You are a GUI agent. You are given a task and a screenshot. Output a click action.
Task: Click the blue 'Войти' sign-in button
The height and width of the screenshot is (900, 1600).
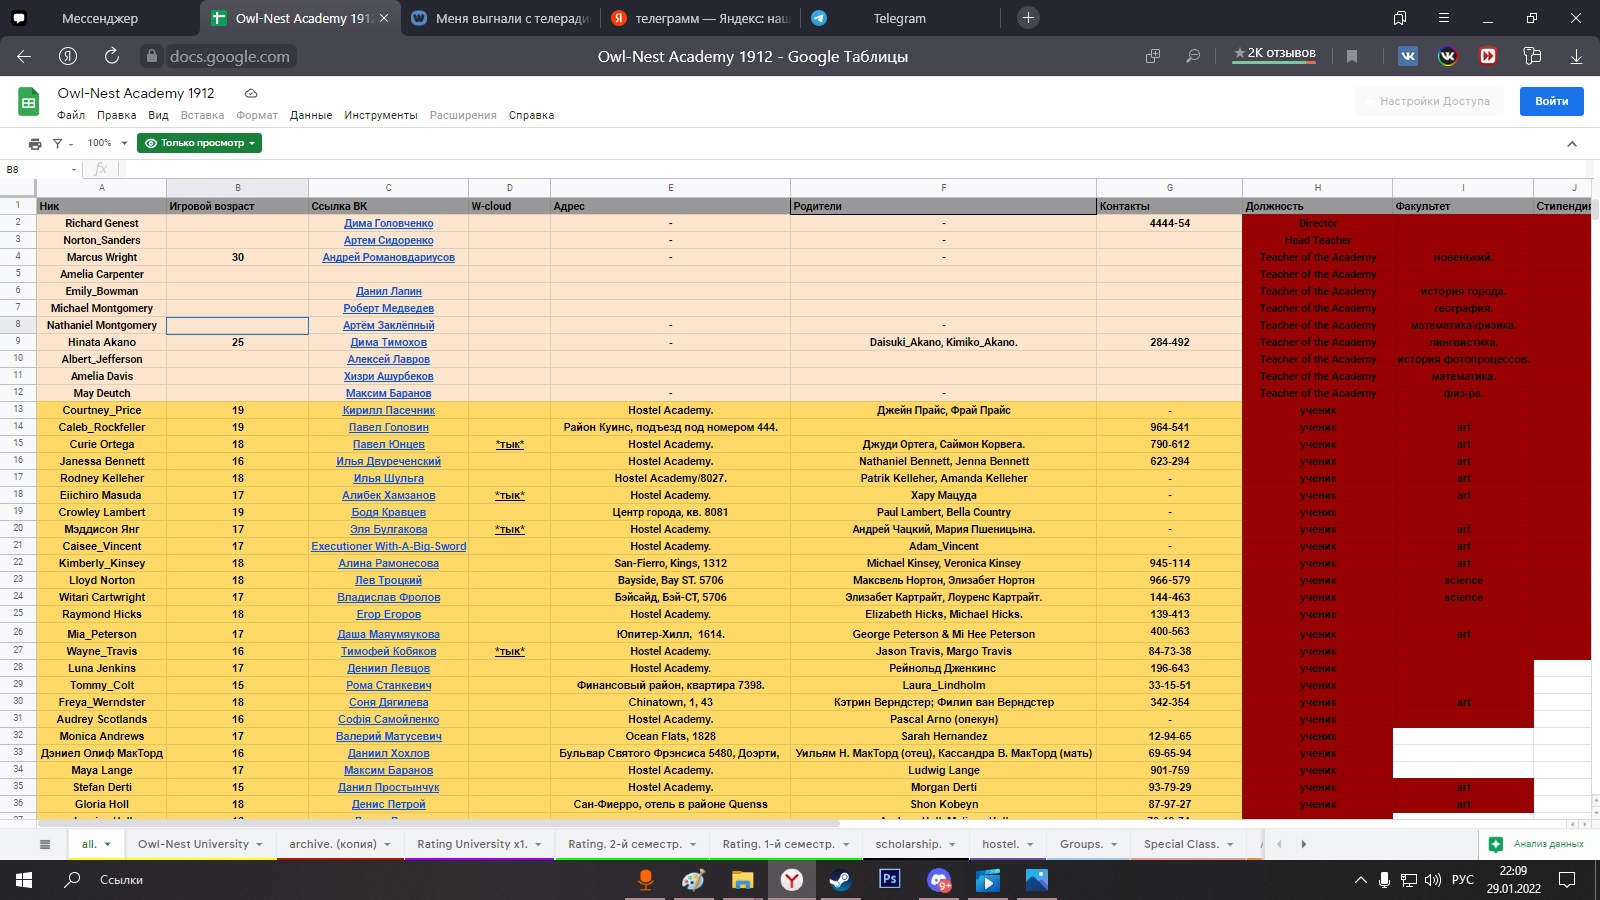pos(1551,101)
